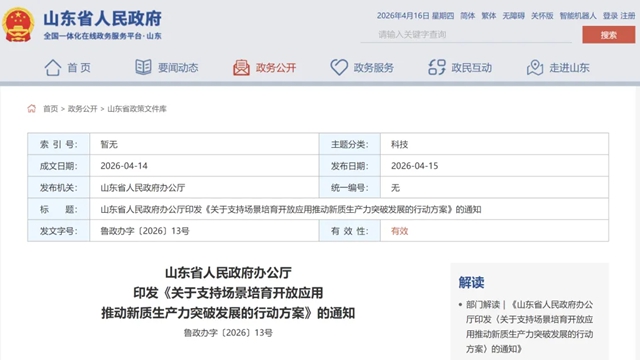Click the home house icon in navigation
The height and width of the screenshot is (360, 640).
pyautogui.click(x=53, y=67)
